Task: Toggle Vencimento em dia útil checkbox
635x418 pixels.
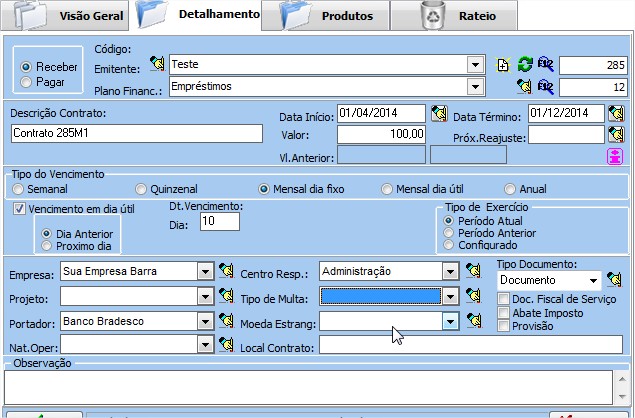Action: point(20,209)
